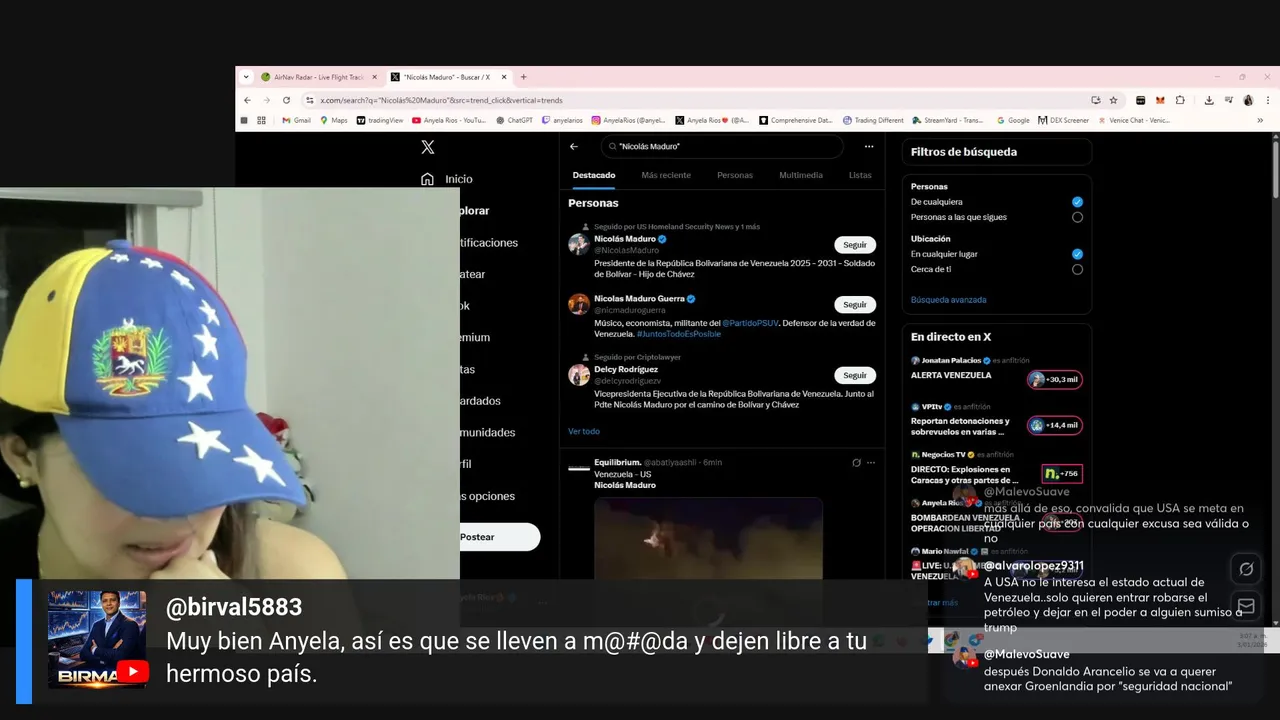This screenshot has width=1280, height=720.
Task: Open the Venice Chat bookmark
Action: tap(1133, 120)
